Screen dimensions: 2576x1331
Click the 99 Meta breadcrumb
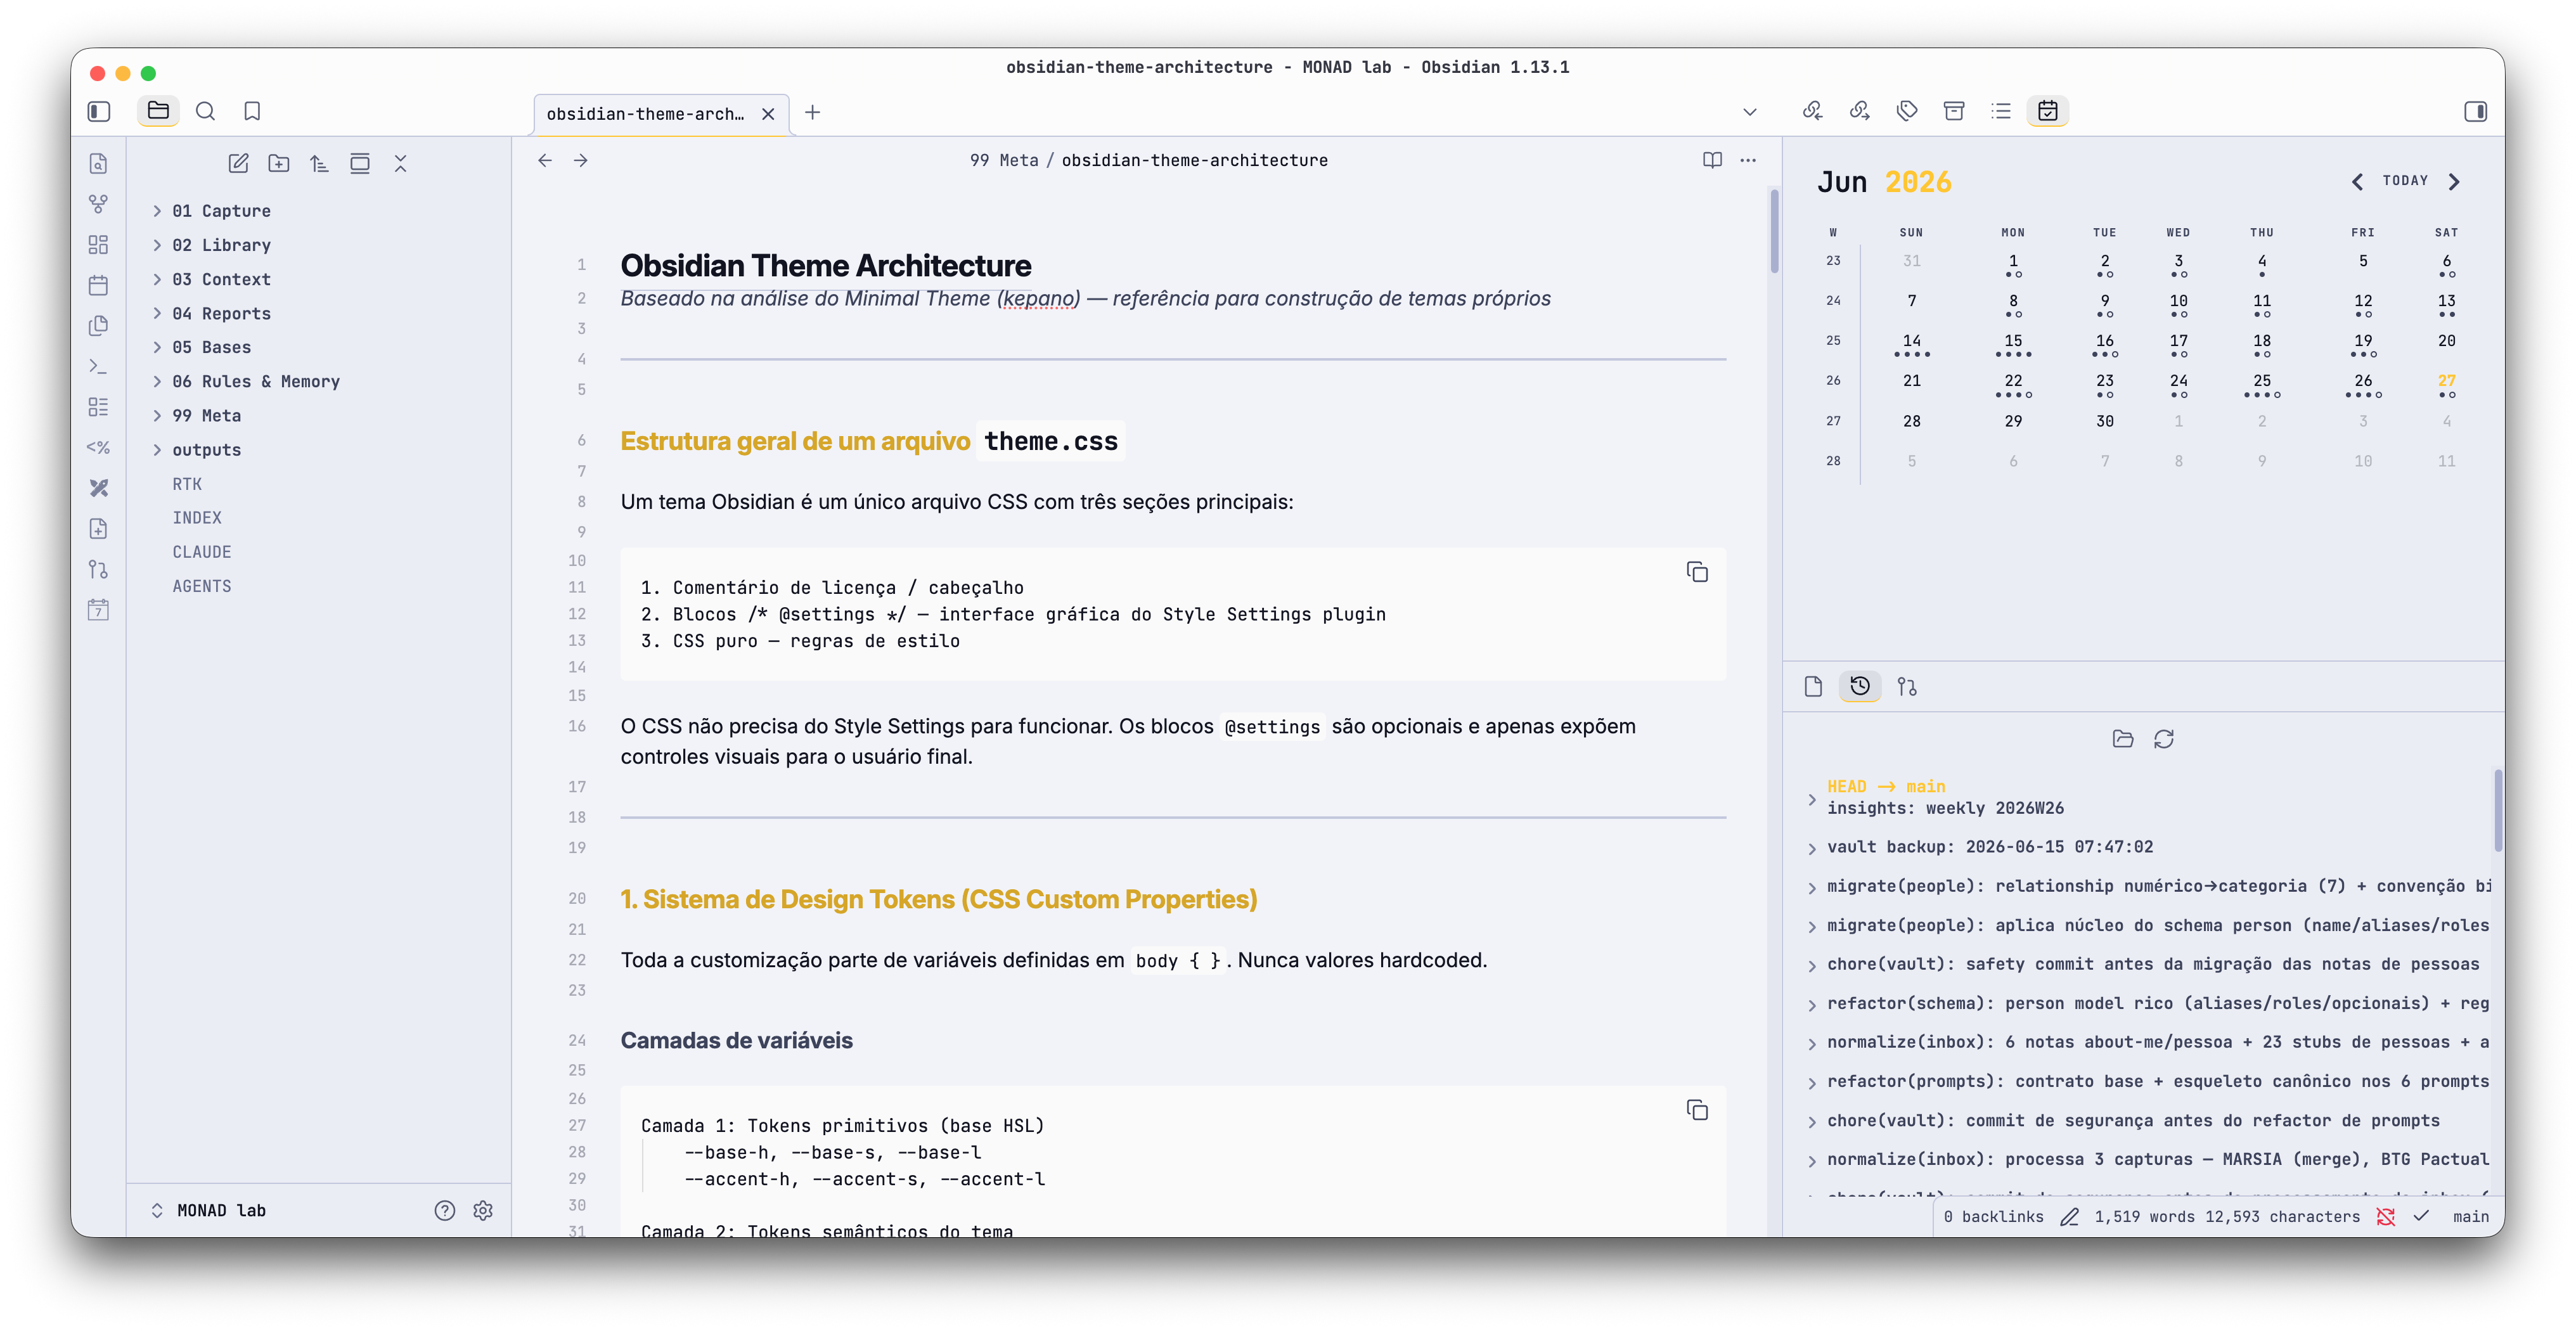point(1004,160)
